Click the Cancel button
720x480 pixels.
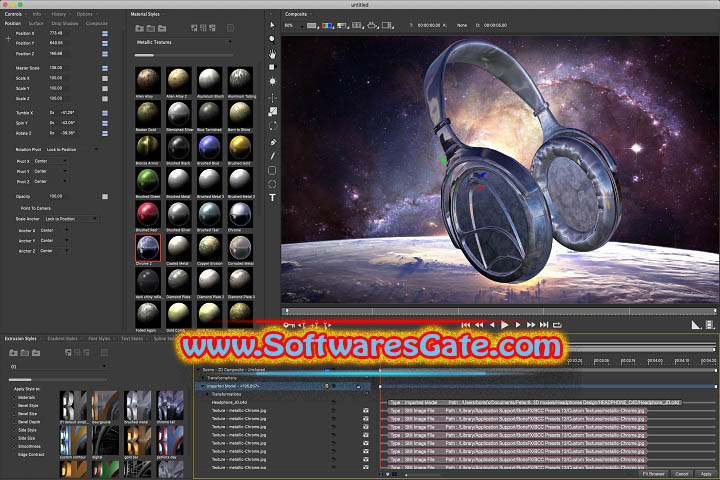pyautogui.click(x=681, y=474)
